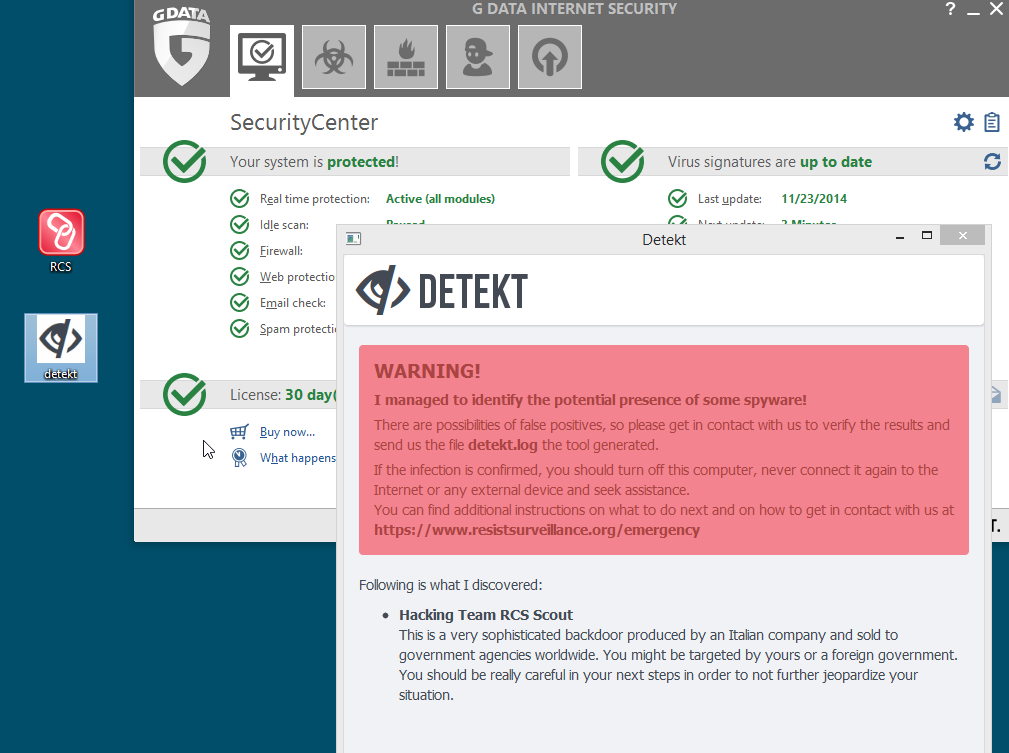Open the Parental controls tab

(478, 57)
